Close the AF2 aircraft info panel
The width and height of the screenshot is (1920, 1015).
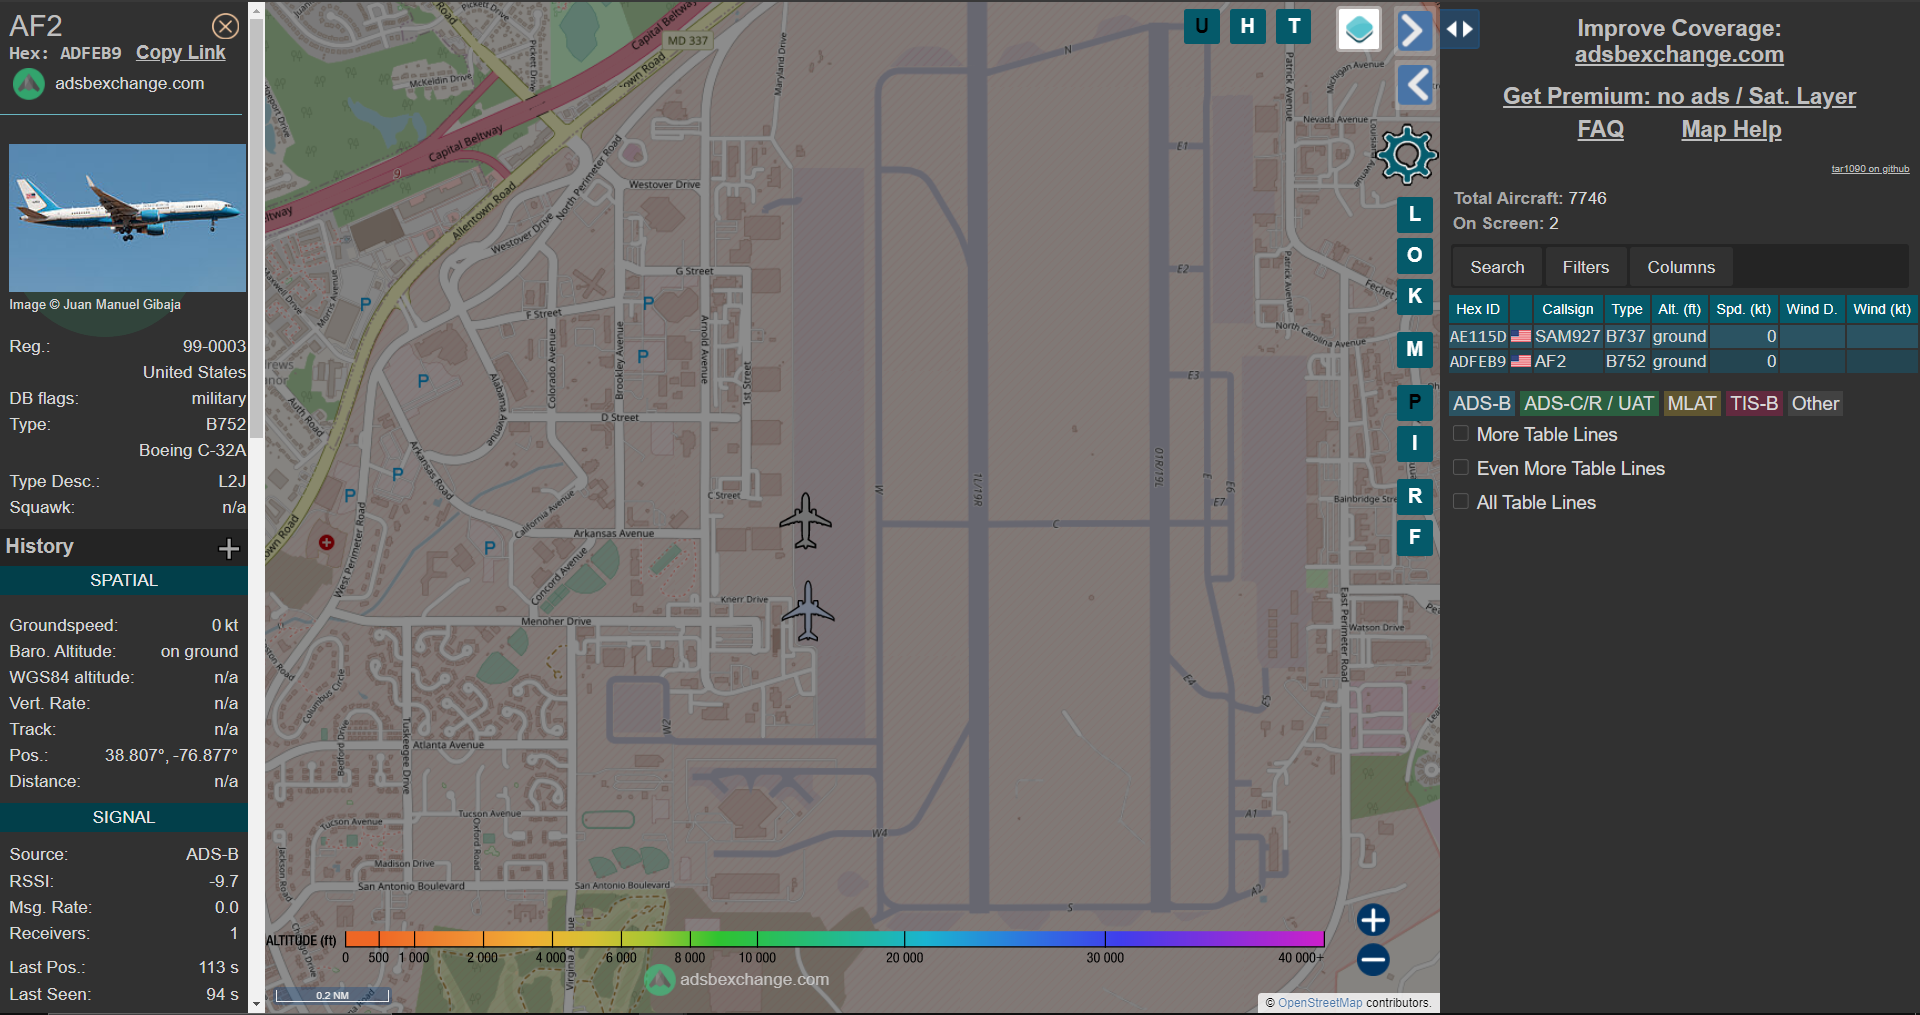pos(226,26)
